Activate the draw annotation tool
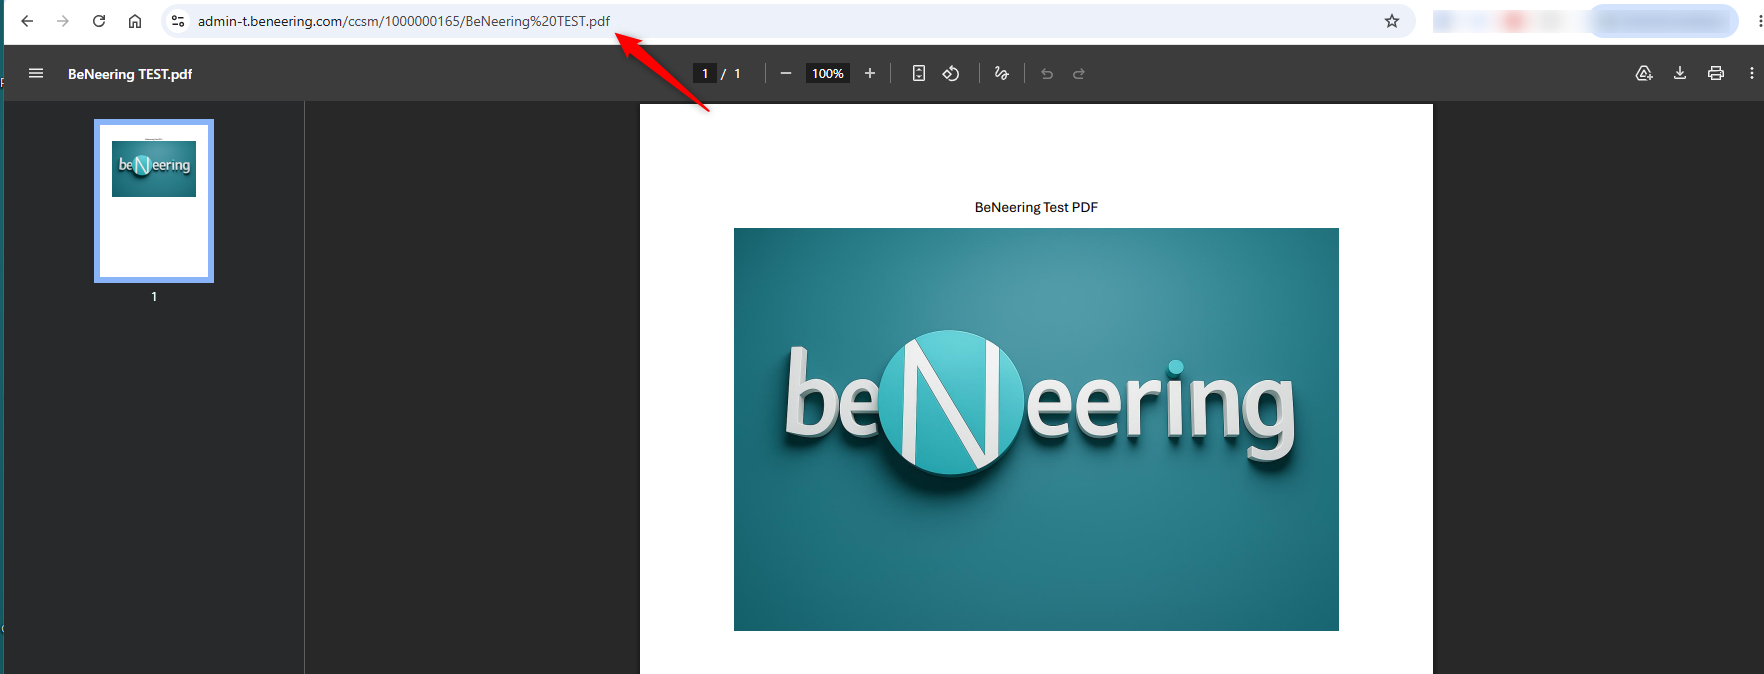The height and width of the screenshot is (674, 1764). tap(1001, 73)
